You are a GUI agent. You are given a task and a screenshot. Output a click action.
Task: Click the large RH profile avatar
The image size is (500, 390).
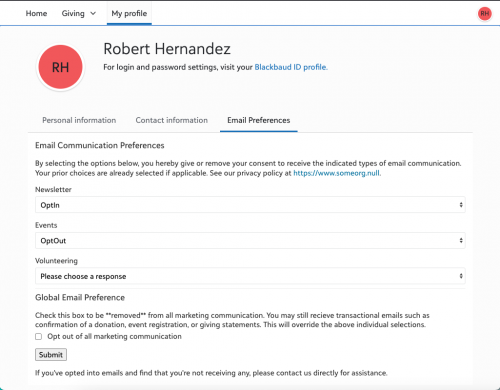(x=60, y=67)
